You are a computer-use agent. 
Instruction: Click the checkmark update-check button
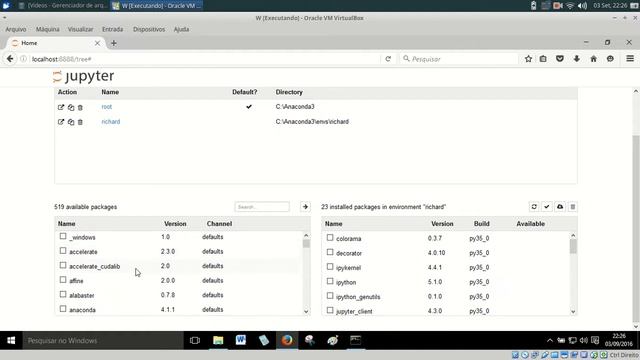[x=547, y=207]
